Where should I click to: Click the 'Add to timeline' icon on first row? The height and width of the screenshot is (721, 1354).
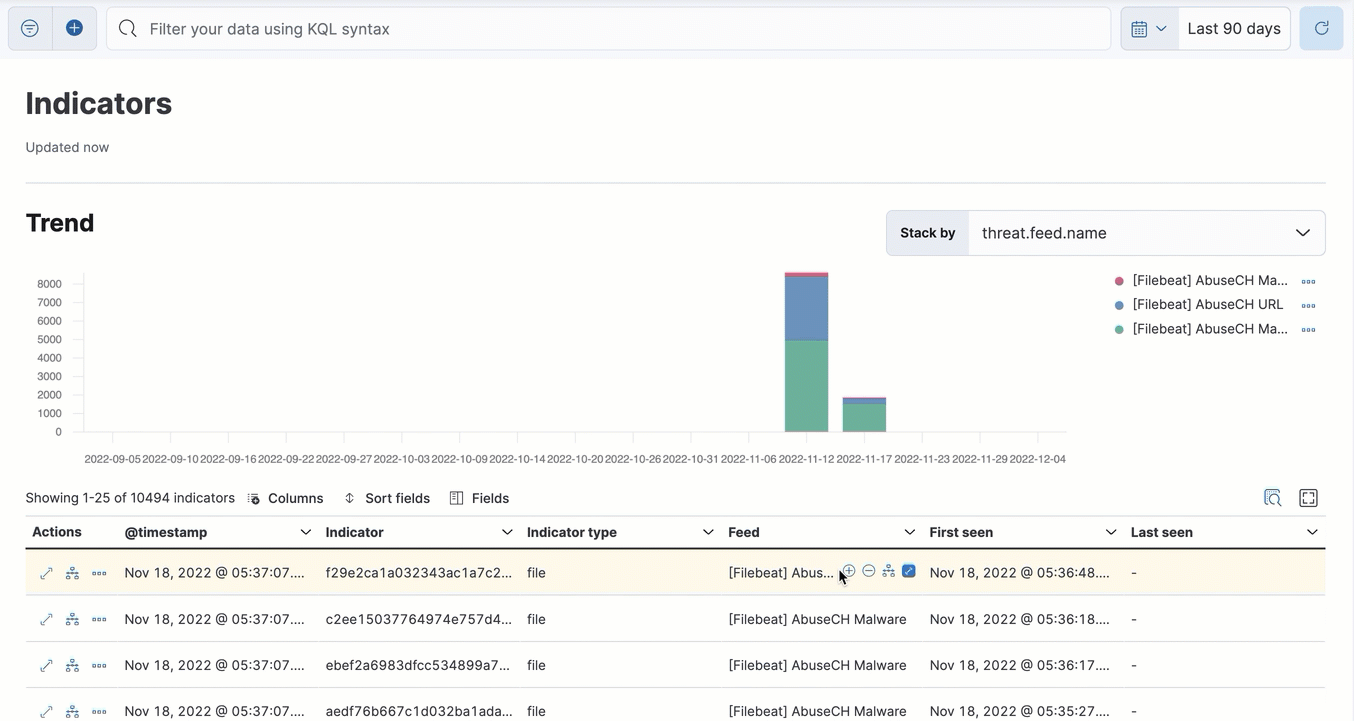coord(71,572)
